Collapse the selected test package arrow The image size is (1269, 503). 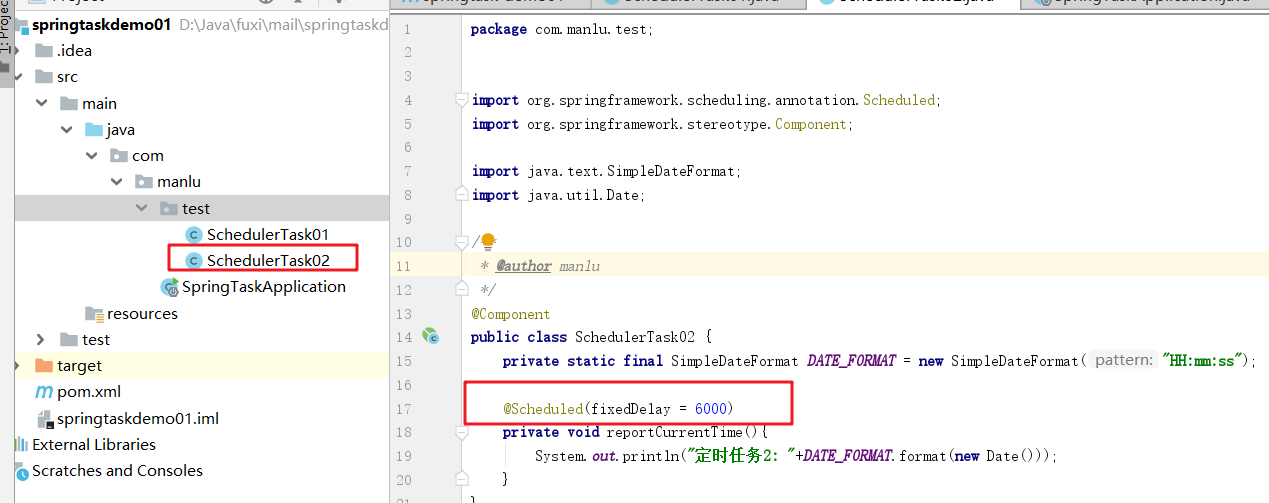pyautogui.click(x=141, y=208)
